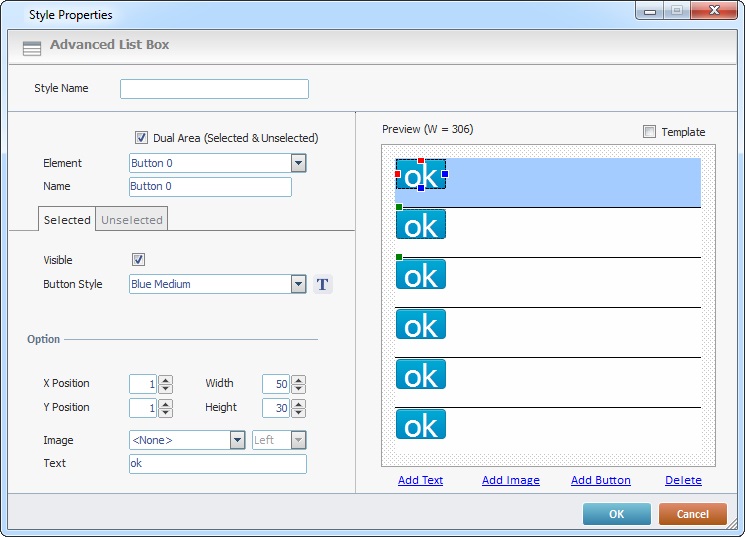Toggle Dual Area (Selected & Unselected) checkbox
The height and width of the screenshot is (537, 745).
click(142, 138)
